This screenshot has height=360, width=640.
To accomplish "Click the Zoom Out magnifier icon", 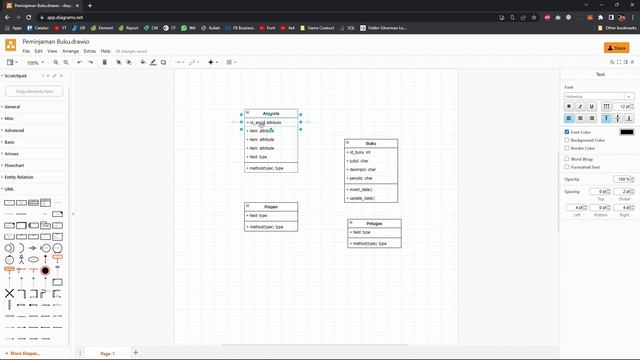I will [x=66, y=62].
